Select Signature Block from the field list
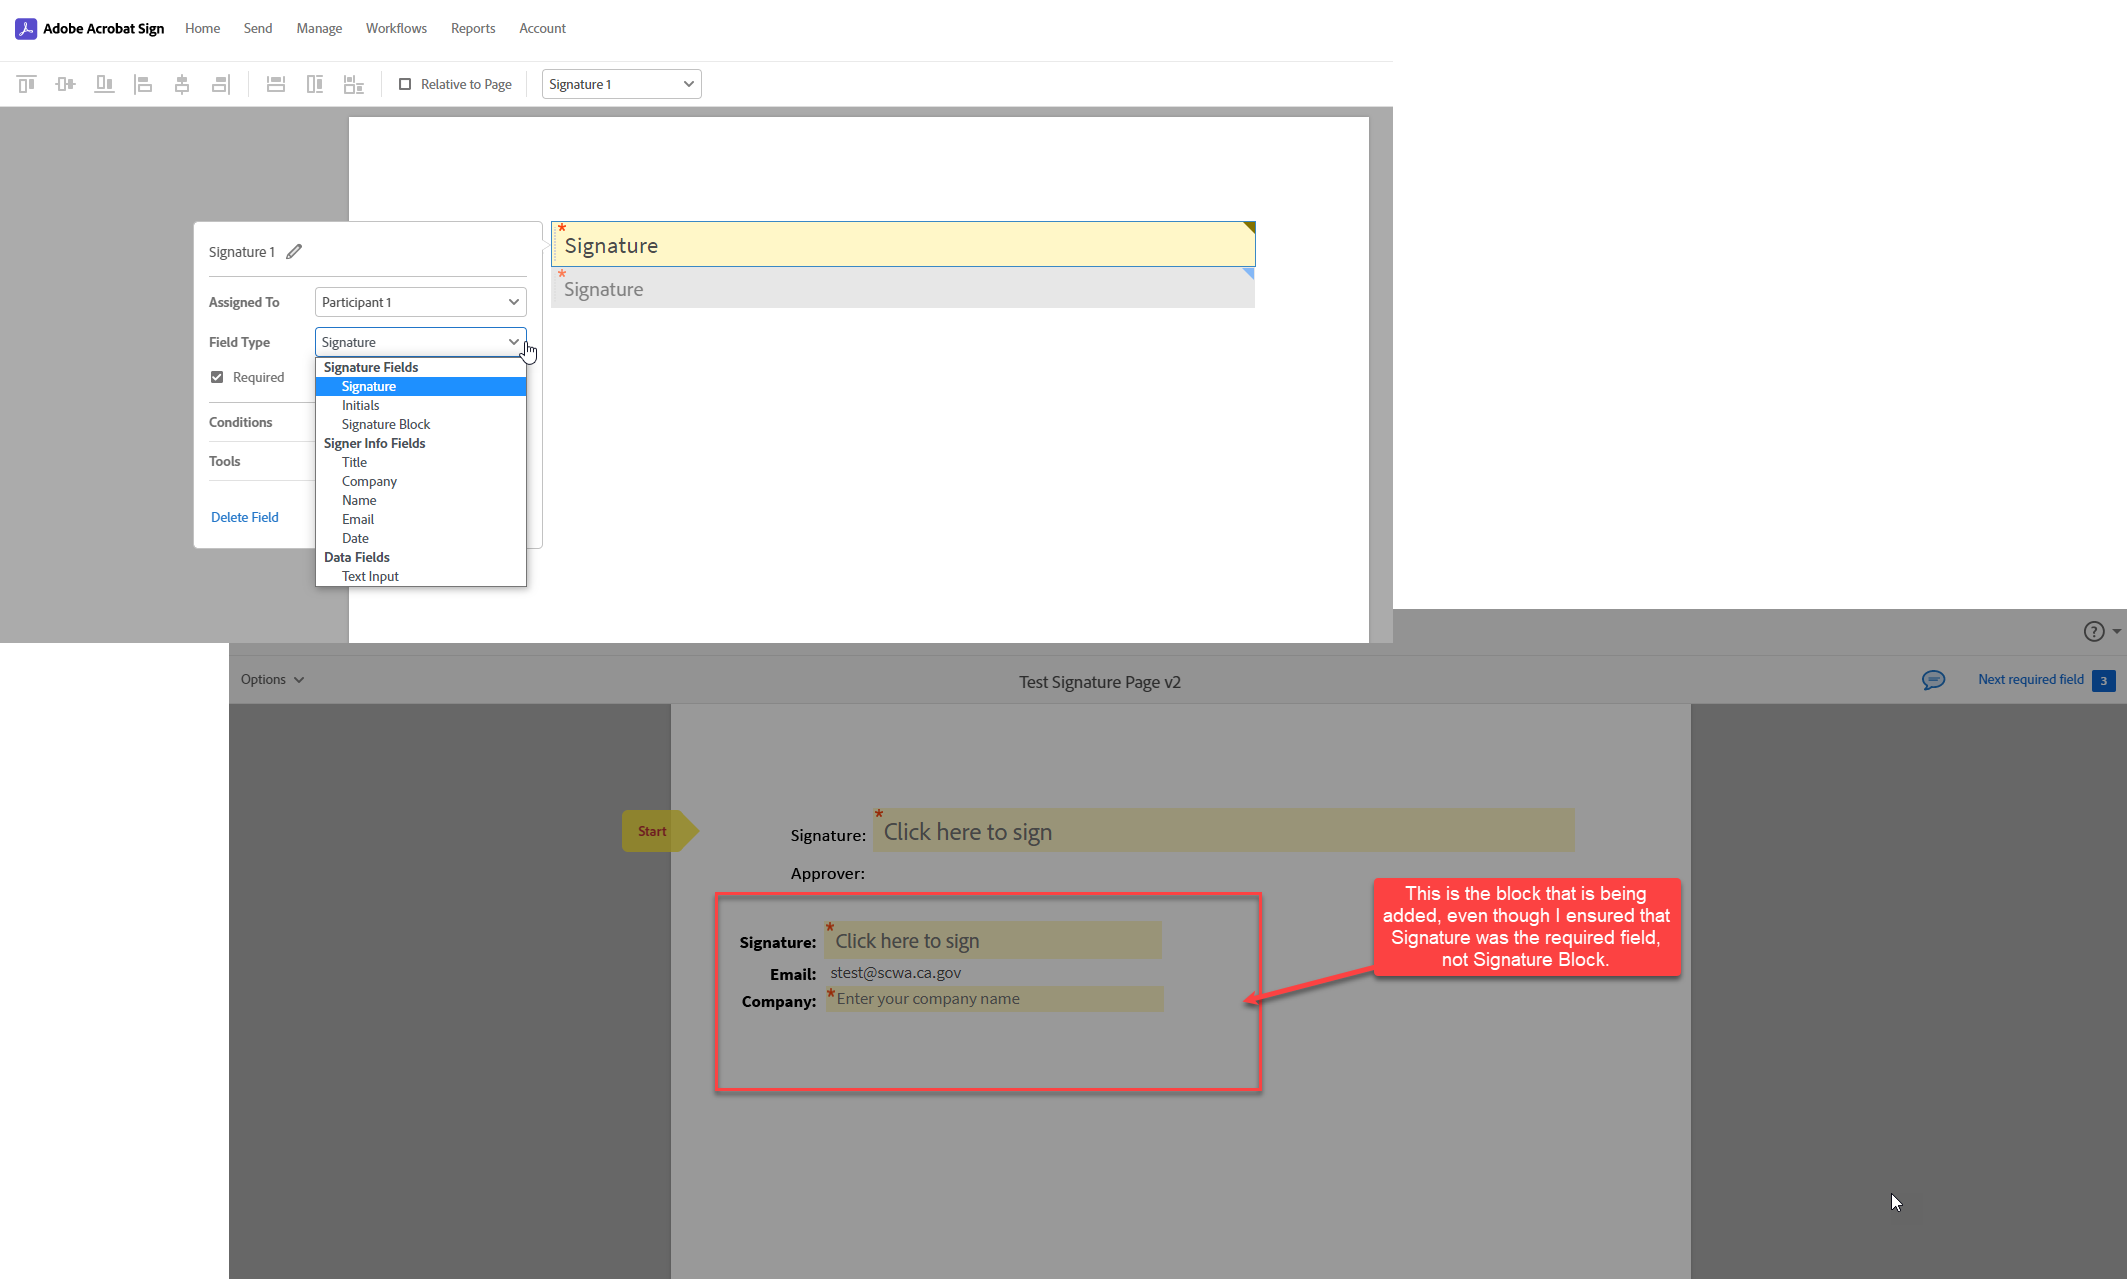This screenshot has height=1279, width=2127. tap(385, 424)
